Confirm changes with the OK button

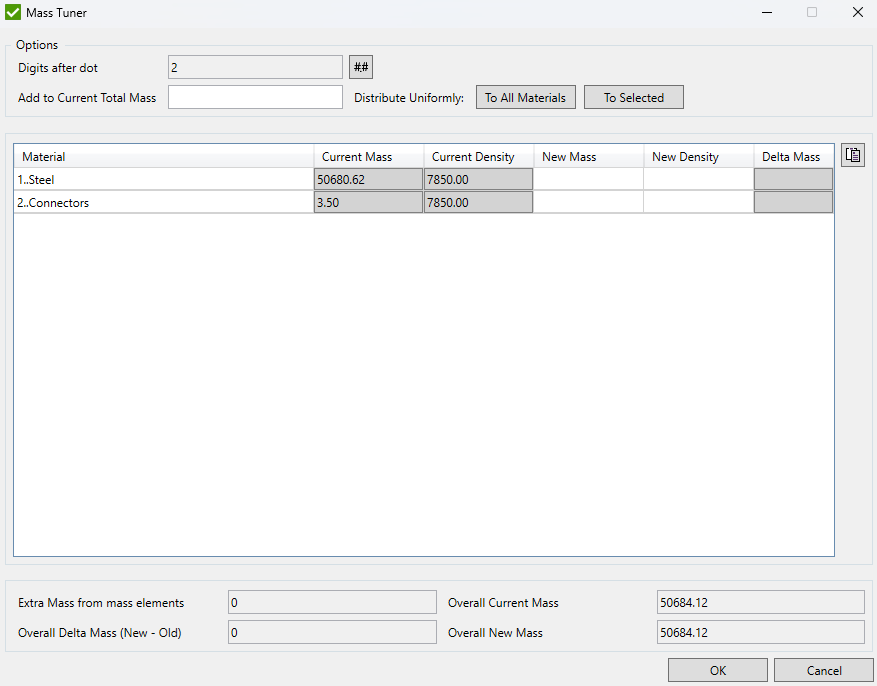pos(717,671)
